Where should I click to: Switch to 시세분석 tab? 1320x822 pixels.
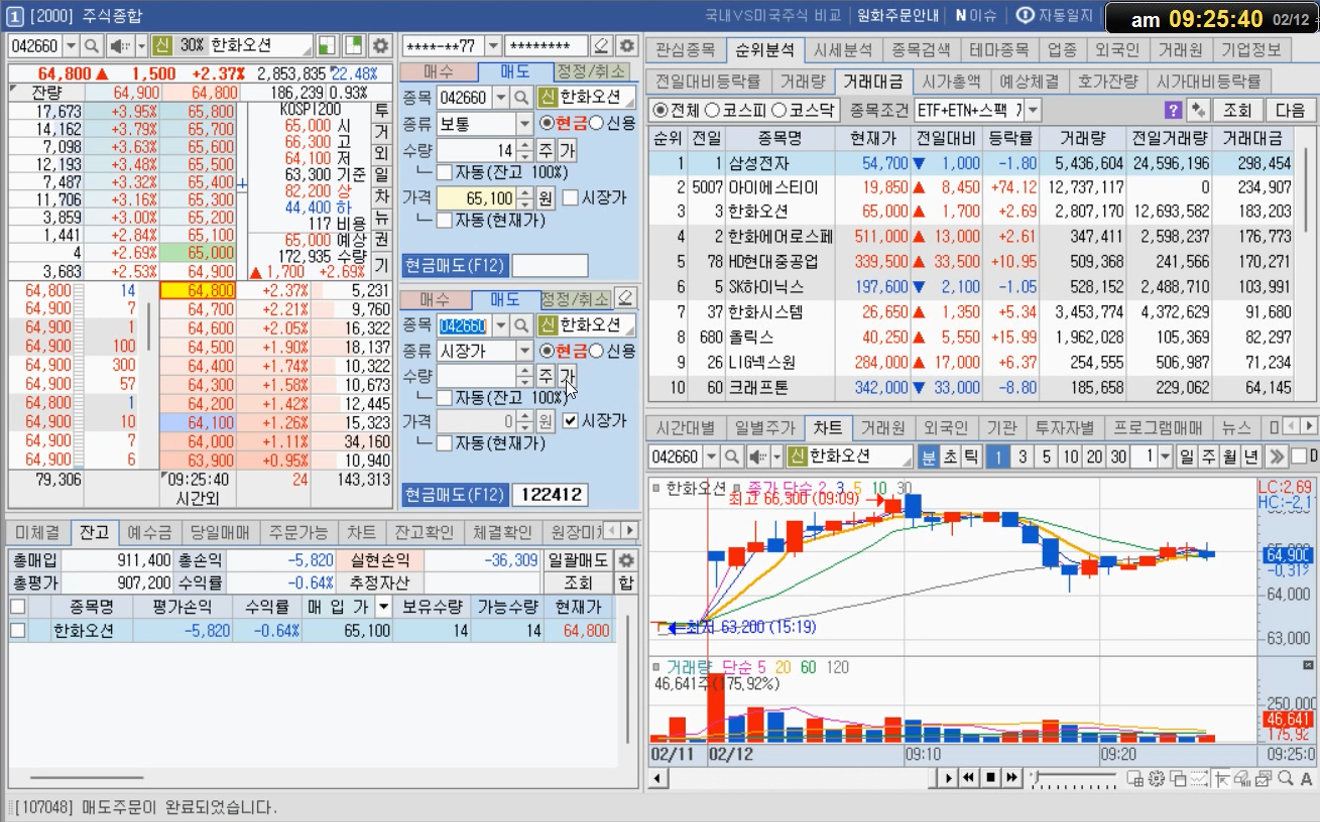click(x=843, y=49)
